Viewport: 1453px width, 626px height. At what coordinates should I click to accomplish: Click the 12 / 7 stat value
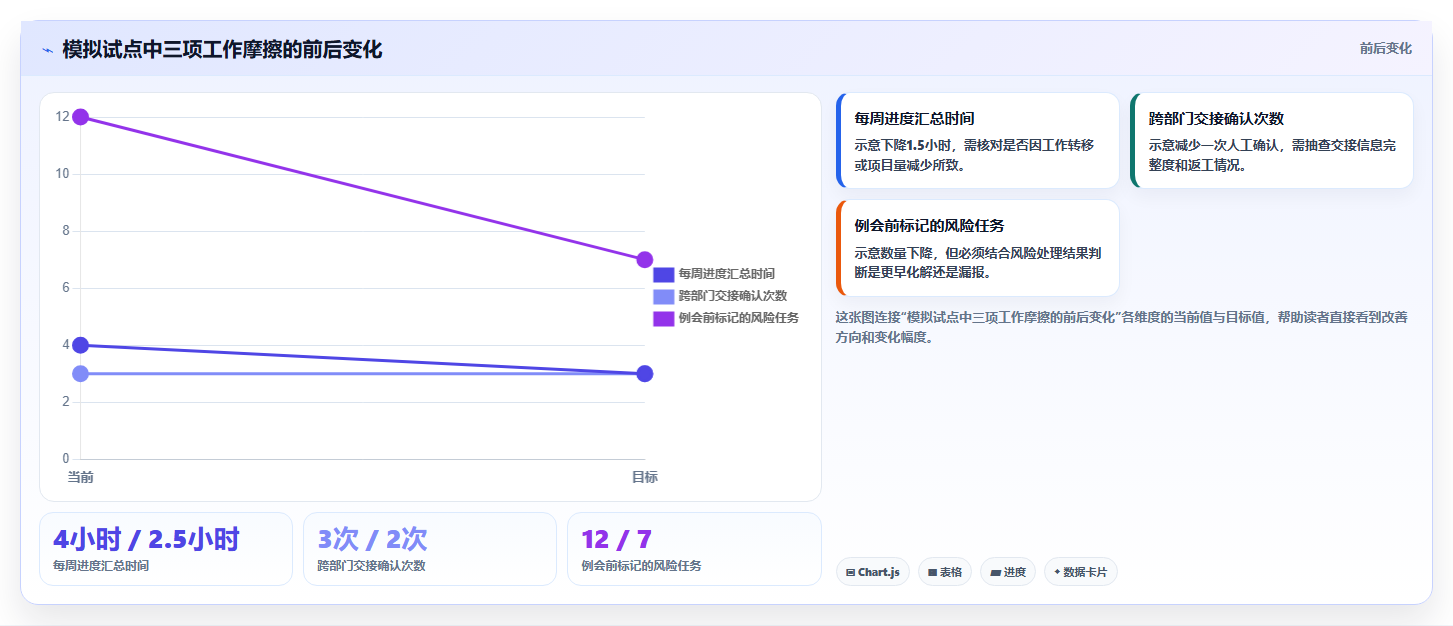tap(616, 539)
